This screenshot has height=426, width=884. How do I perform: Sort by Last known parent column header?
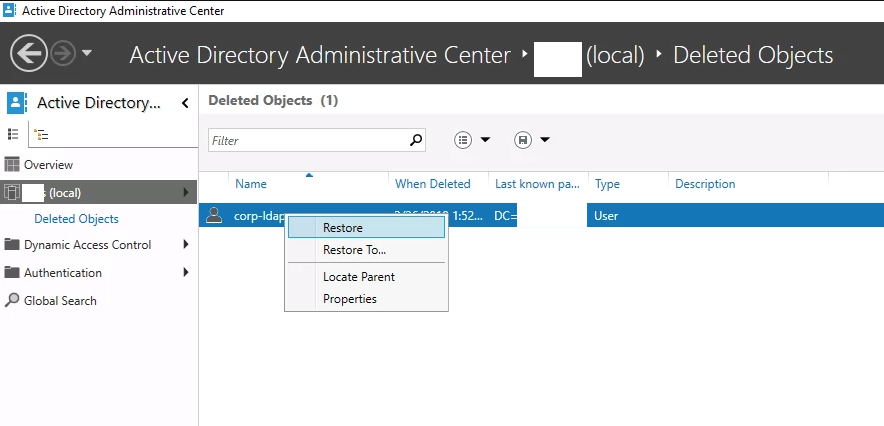click(x=538, y=184)
